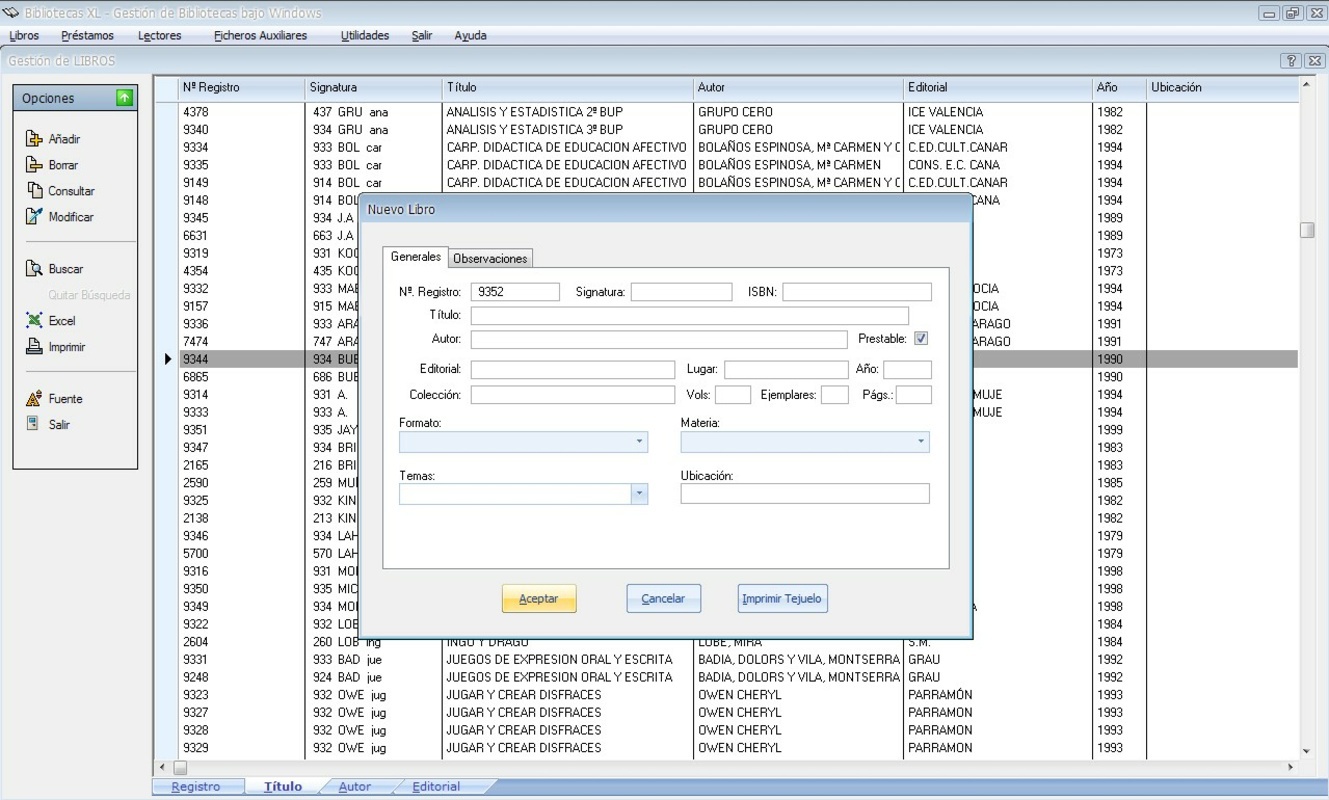Switch to the Observaciones tab
The height and width of the screenshot is (800, 1329).
click(490, 258)
